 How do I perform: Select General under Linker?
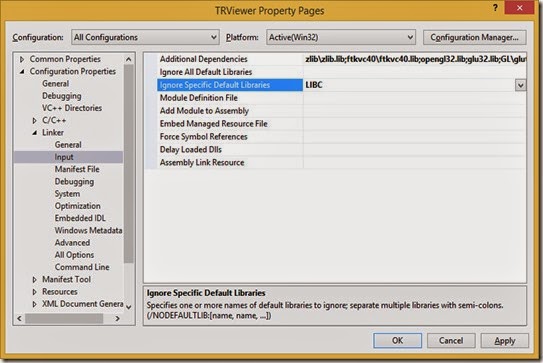(68, 145)
